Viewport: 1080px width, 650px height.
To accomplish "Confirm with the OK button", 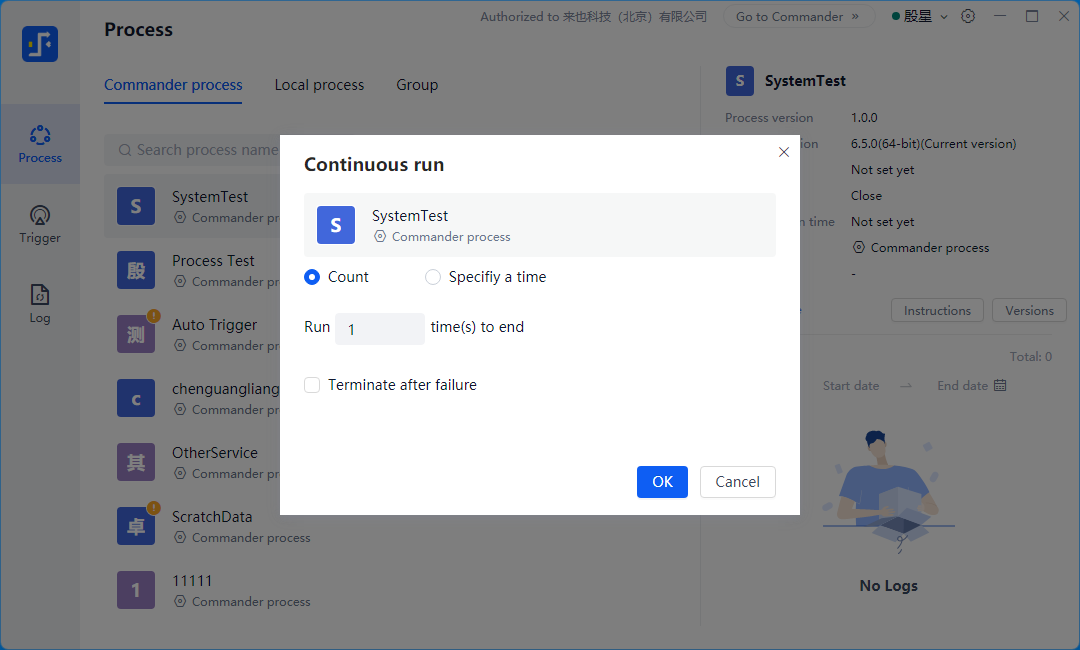I will tap(662, 482).
